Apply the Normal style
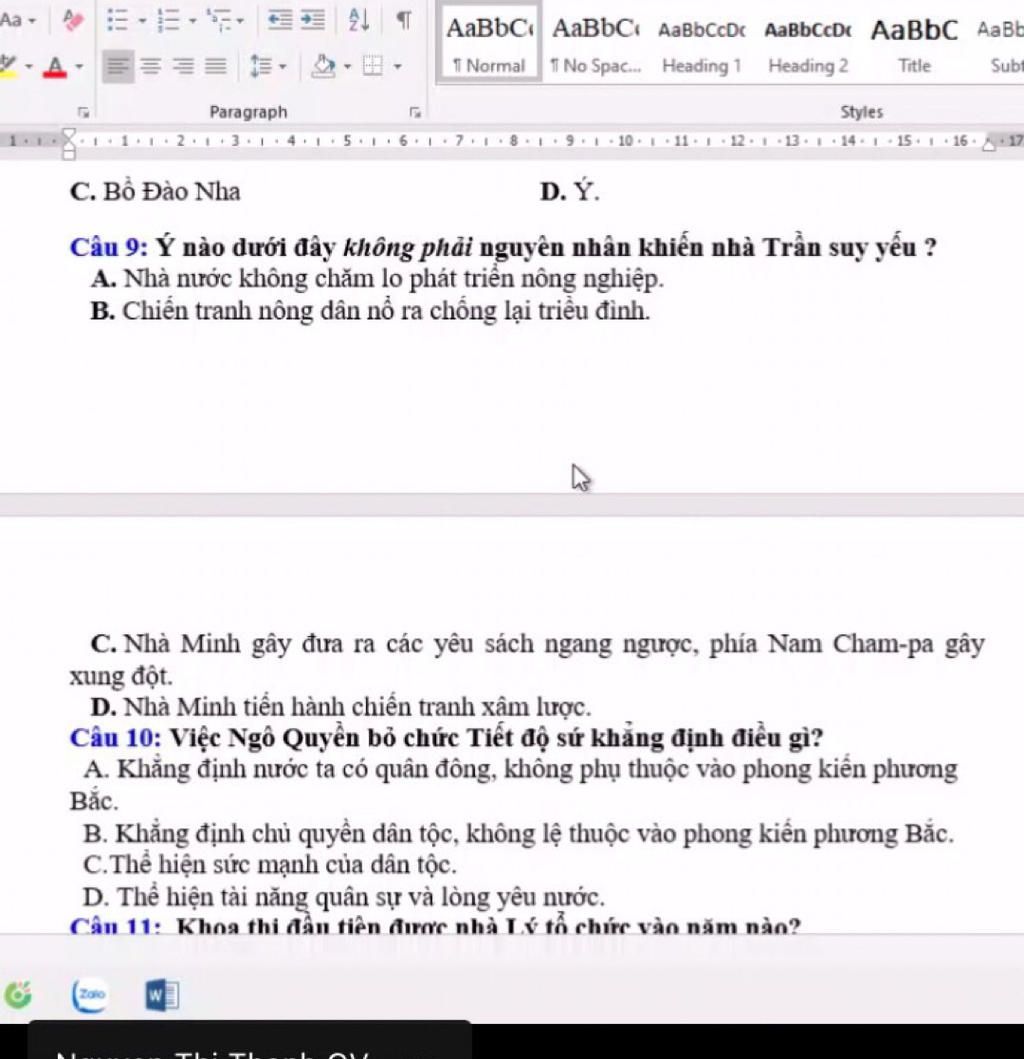1024x1059 pixels. click(489, 43)
